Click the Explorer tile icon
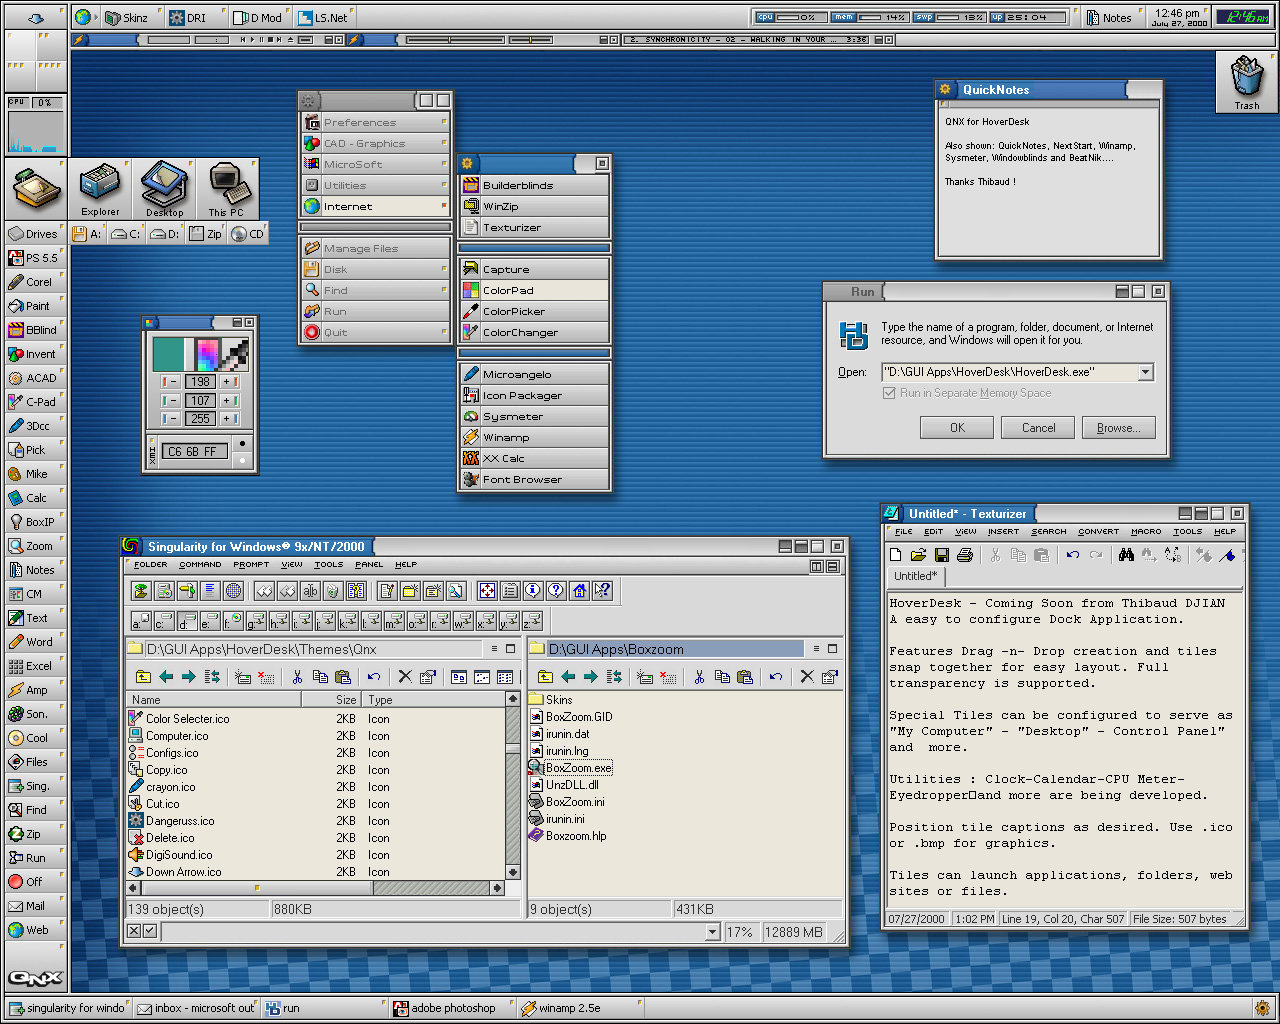Viewport: 1280px width, 1024px height. pos(100,188)
